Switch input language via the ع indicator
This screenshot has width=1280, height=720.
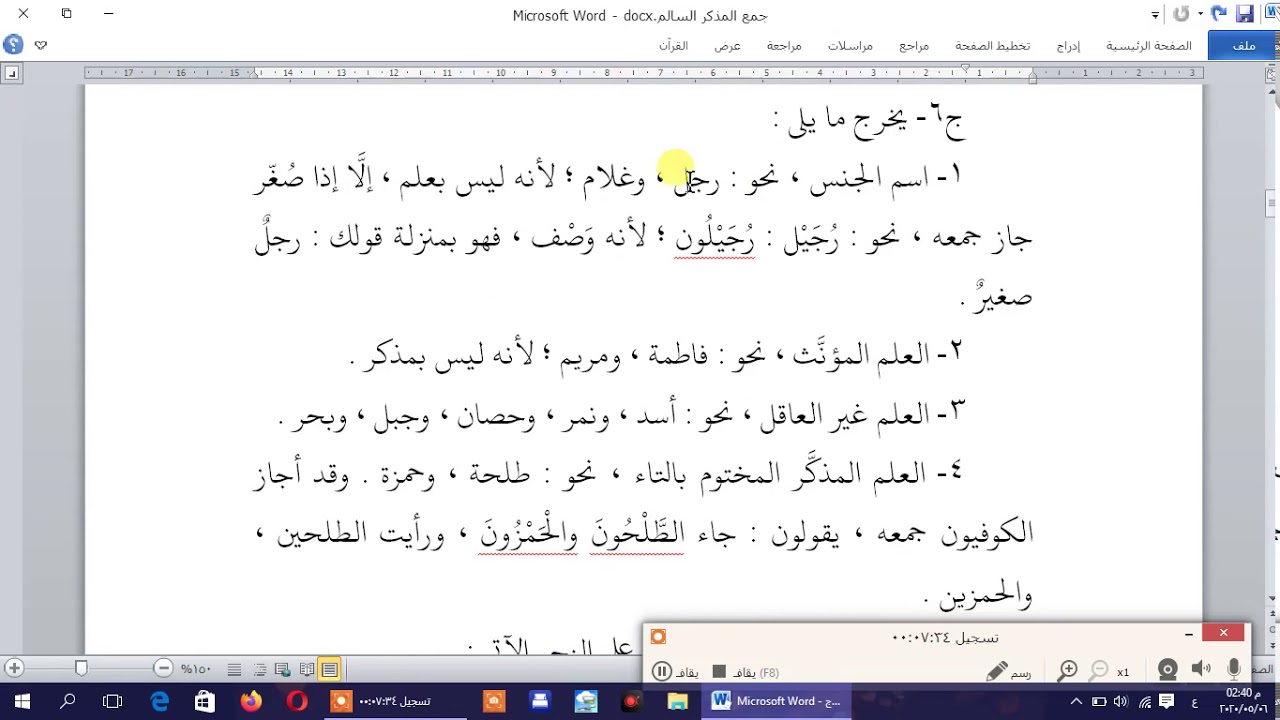click(x=1194, y=702)
